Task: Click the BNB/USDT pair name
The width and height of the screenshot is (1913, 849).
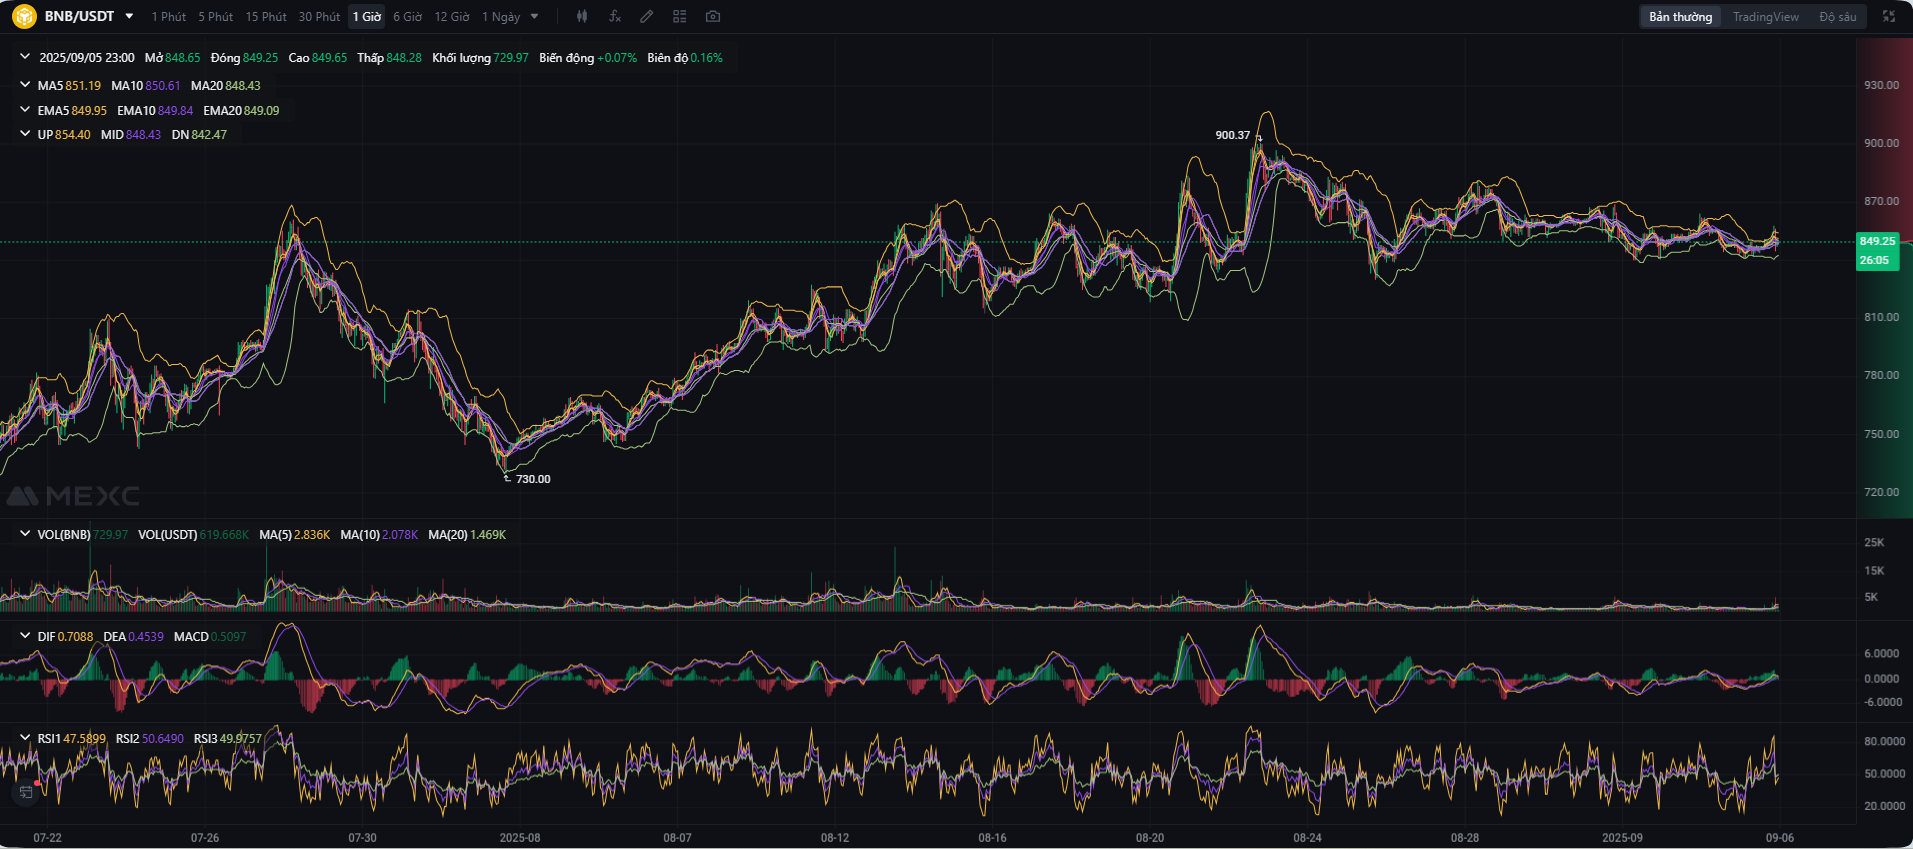Action: (x=79, y=17)
